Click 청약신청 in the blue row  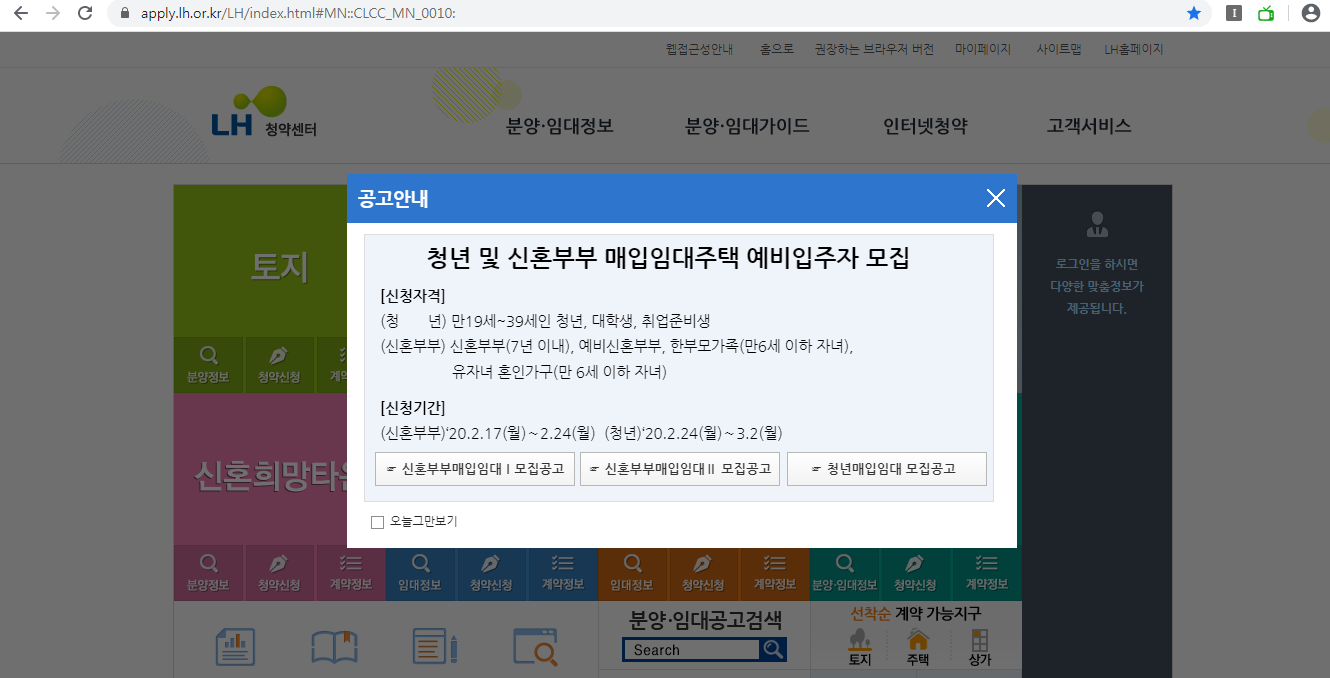[491, 573]
